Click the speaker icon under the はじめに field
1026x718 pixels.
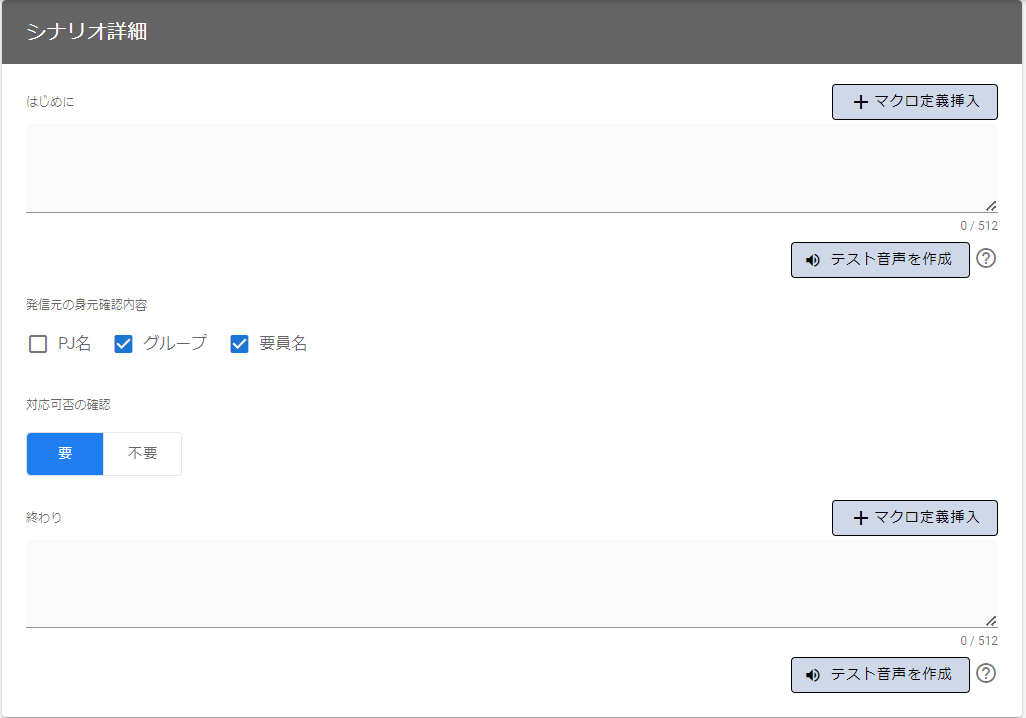coord(813,260)
